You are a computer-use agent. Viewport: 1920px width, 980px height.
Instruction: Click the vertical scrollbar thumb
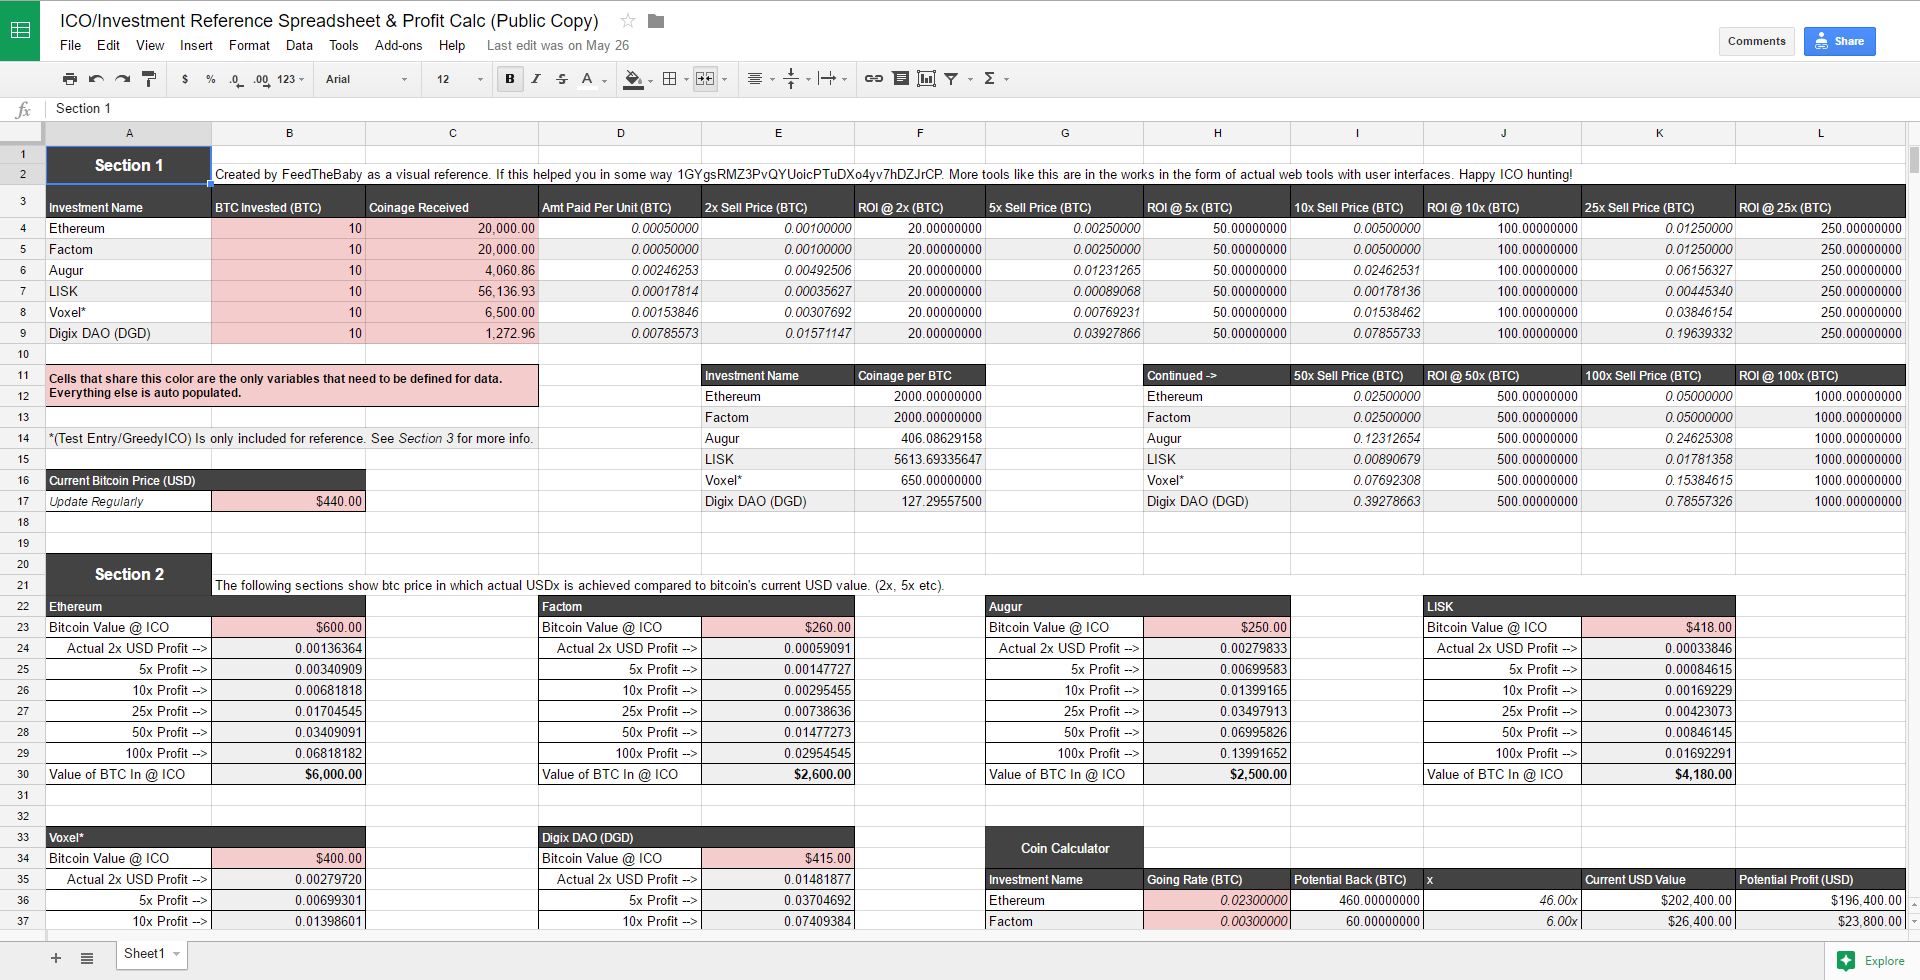pyautogui.click(x=1914, y=159)
